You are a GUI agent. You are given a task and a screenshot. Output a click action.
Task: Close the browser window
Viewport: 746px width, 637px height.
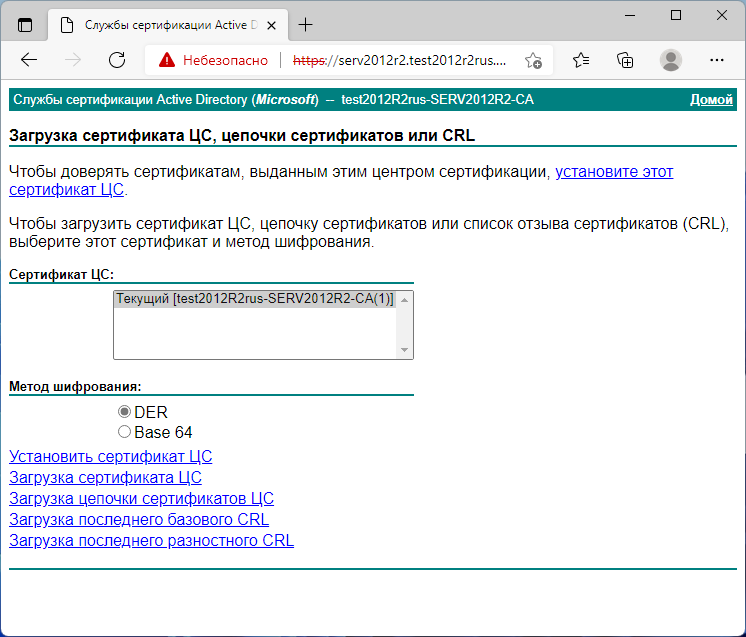pyautogui.click(x=722, y=15)
